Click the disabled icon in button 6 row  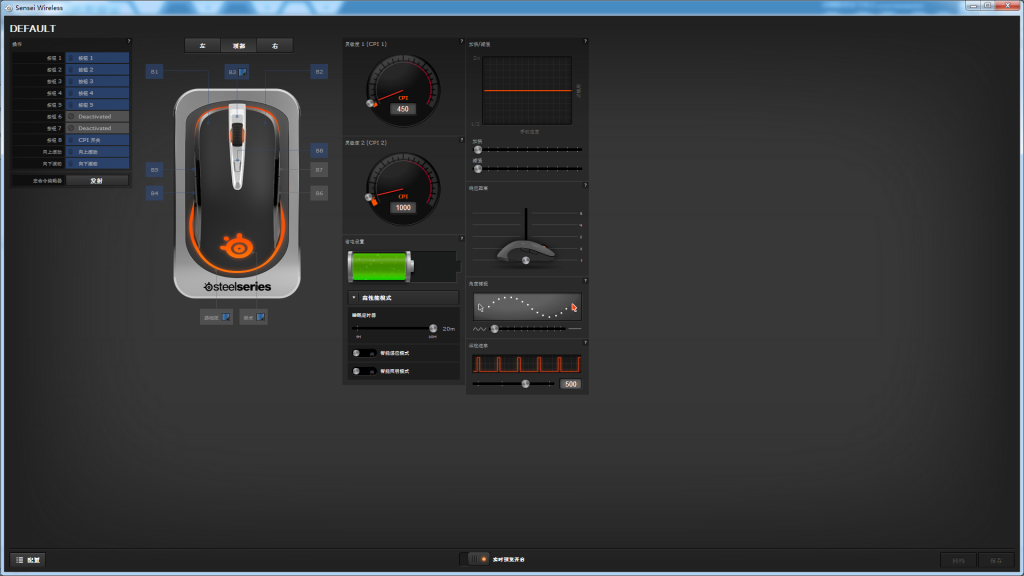(x=71, y=116)
